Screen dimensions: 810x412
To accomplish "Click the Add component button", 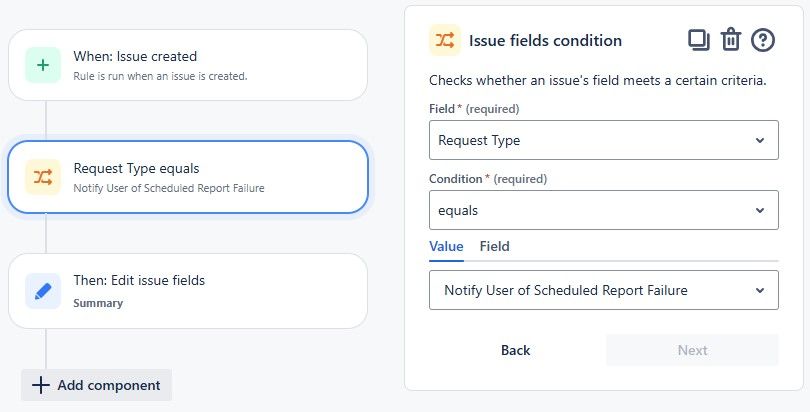I will (96, 385).
